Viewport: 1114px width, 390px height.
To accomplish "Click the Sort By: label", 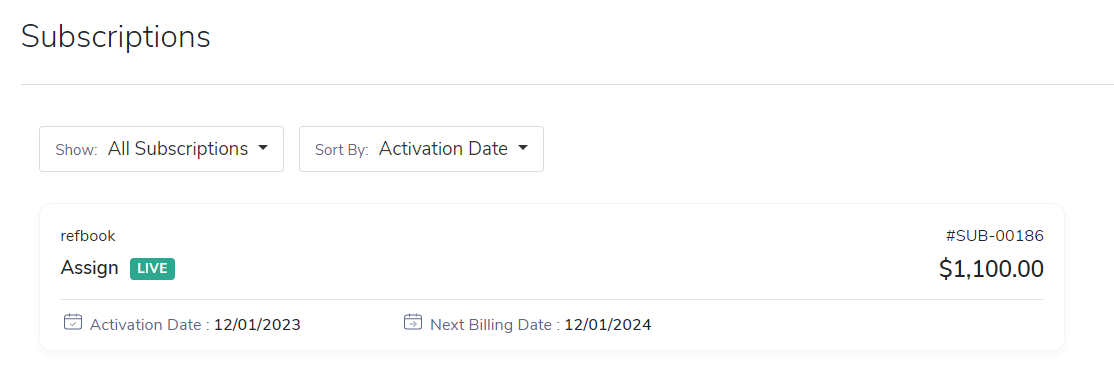I will click(342, 151).
